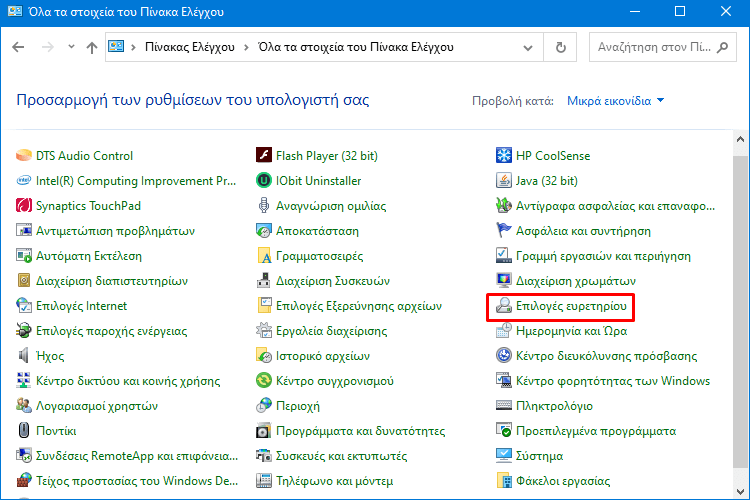Image resolution: width=750 pixels, height=500 pixels.
Task: Click the Συσκευές και εκτυπωτές printer icon
Action: click(x=264, y=455)
